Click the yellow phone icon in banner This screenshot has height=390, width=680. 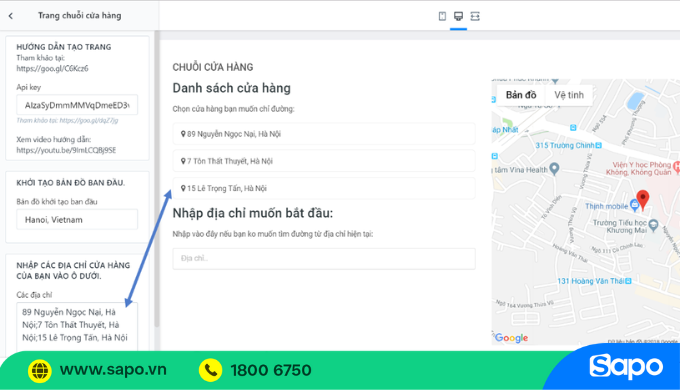point(210,370)
